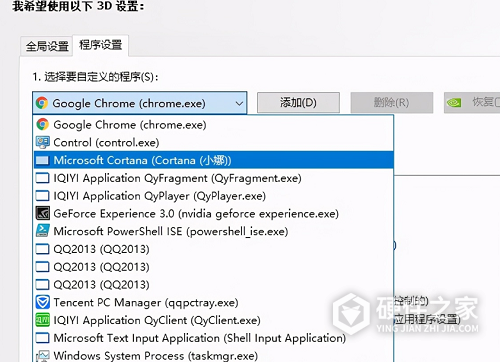Select Tencent PC Manager (qqpctray.exe)

213,302
